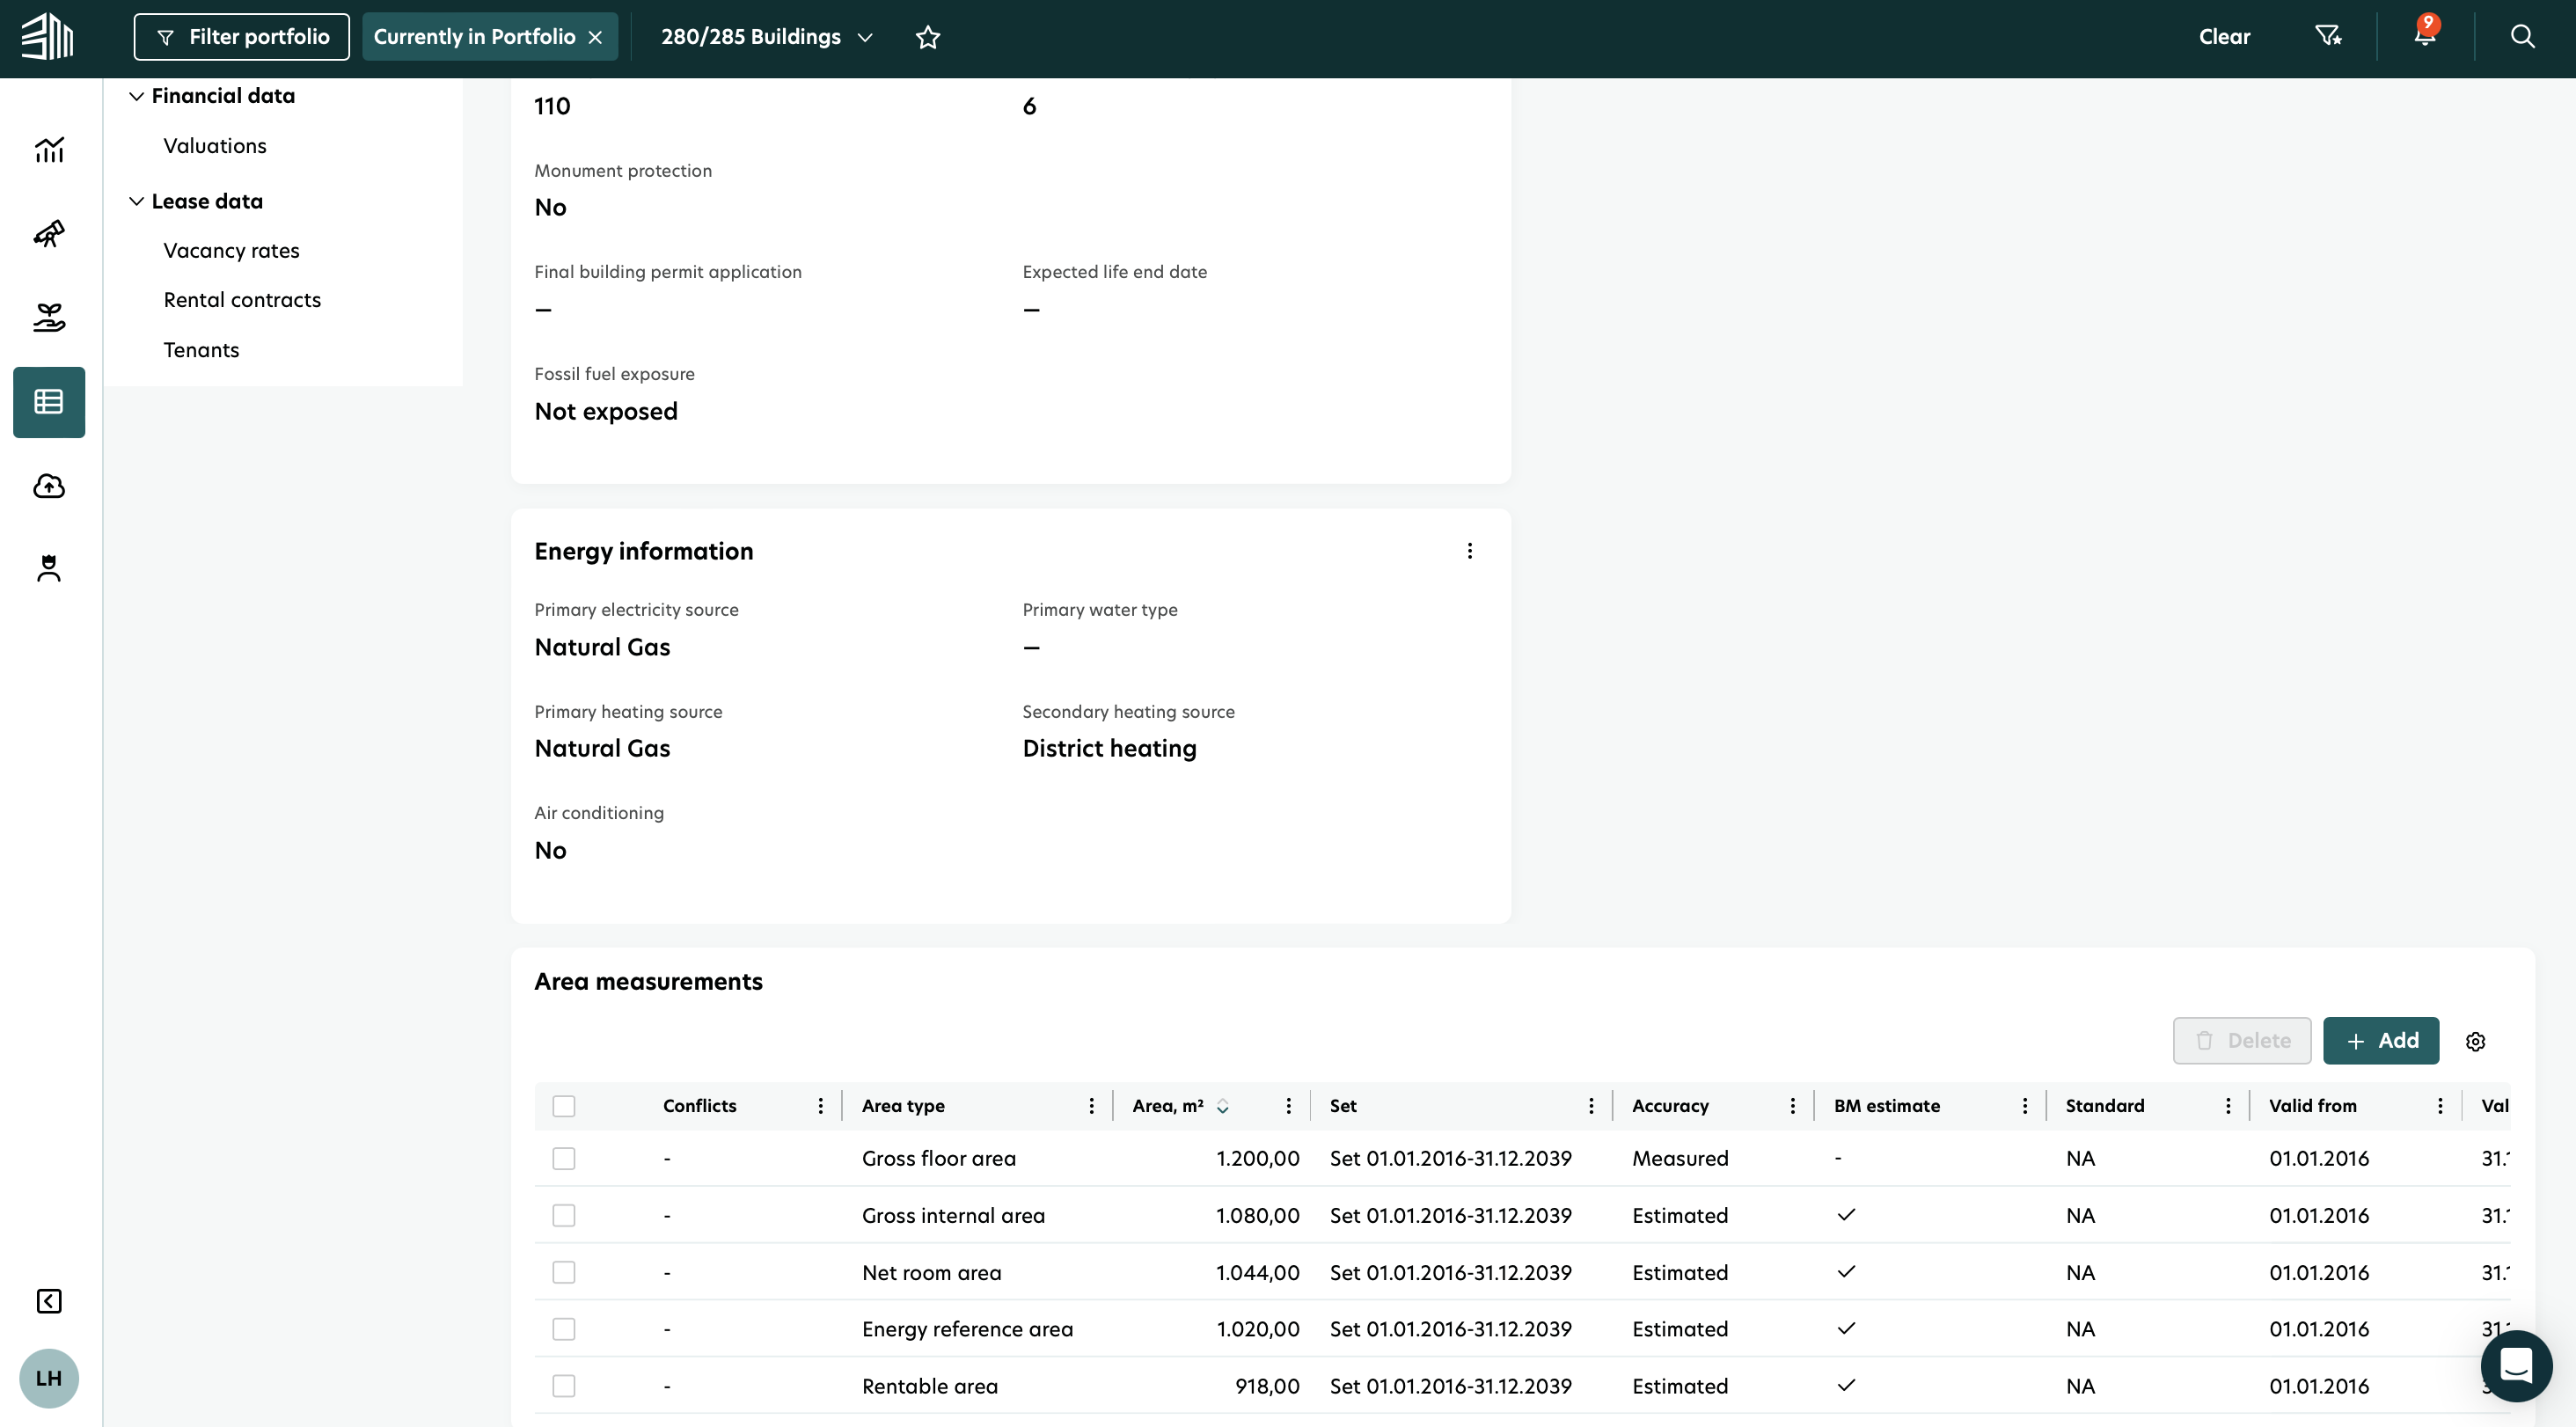Open the telescope sidebar icon

pos(49,234)
